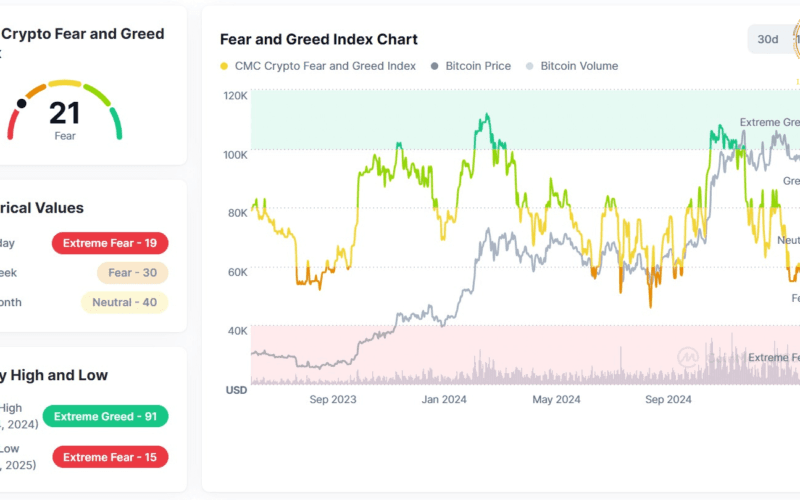Click the Fear and Greed Index Chart heading
Image resolution: width=800 pixels, height=500 pixels.
(318, 39)
